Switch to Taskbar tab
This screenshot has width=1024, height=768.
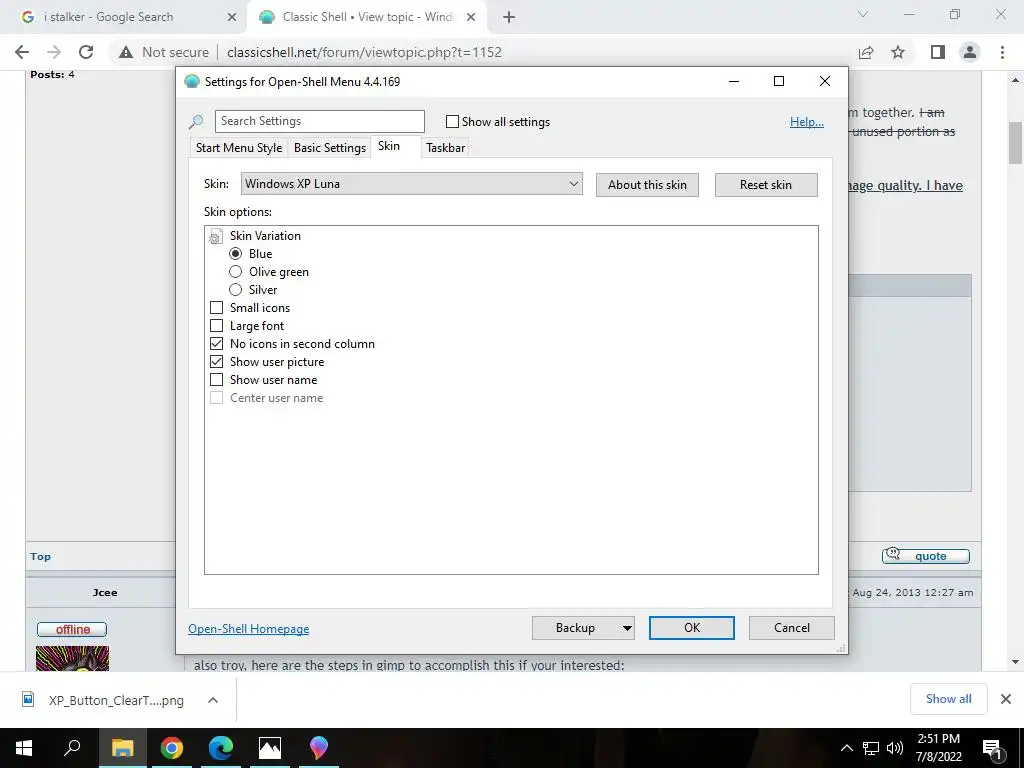click(445, 148)
